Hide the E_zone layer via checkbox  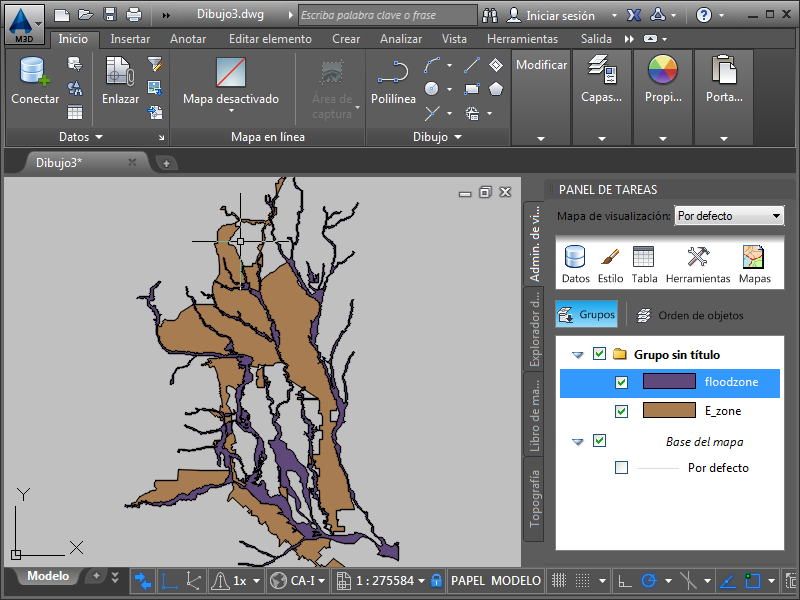tap(622, 411)
